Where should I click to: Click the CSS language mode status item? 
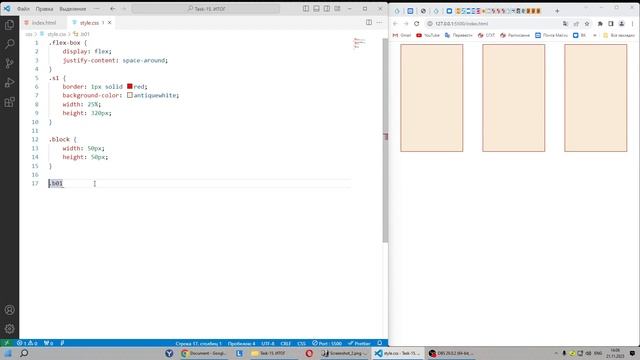point(301,344)
